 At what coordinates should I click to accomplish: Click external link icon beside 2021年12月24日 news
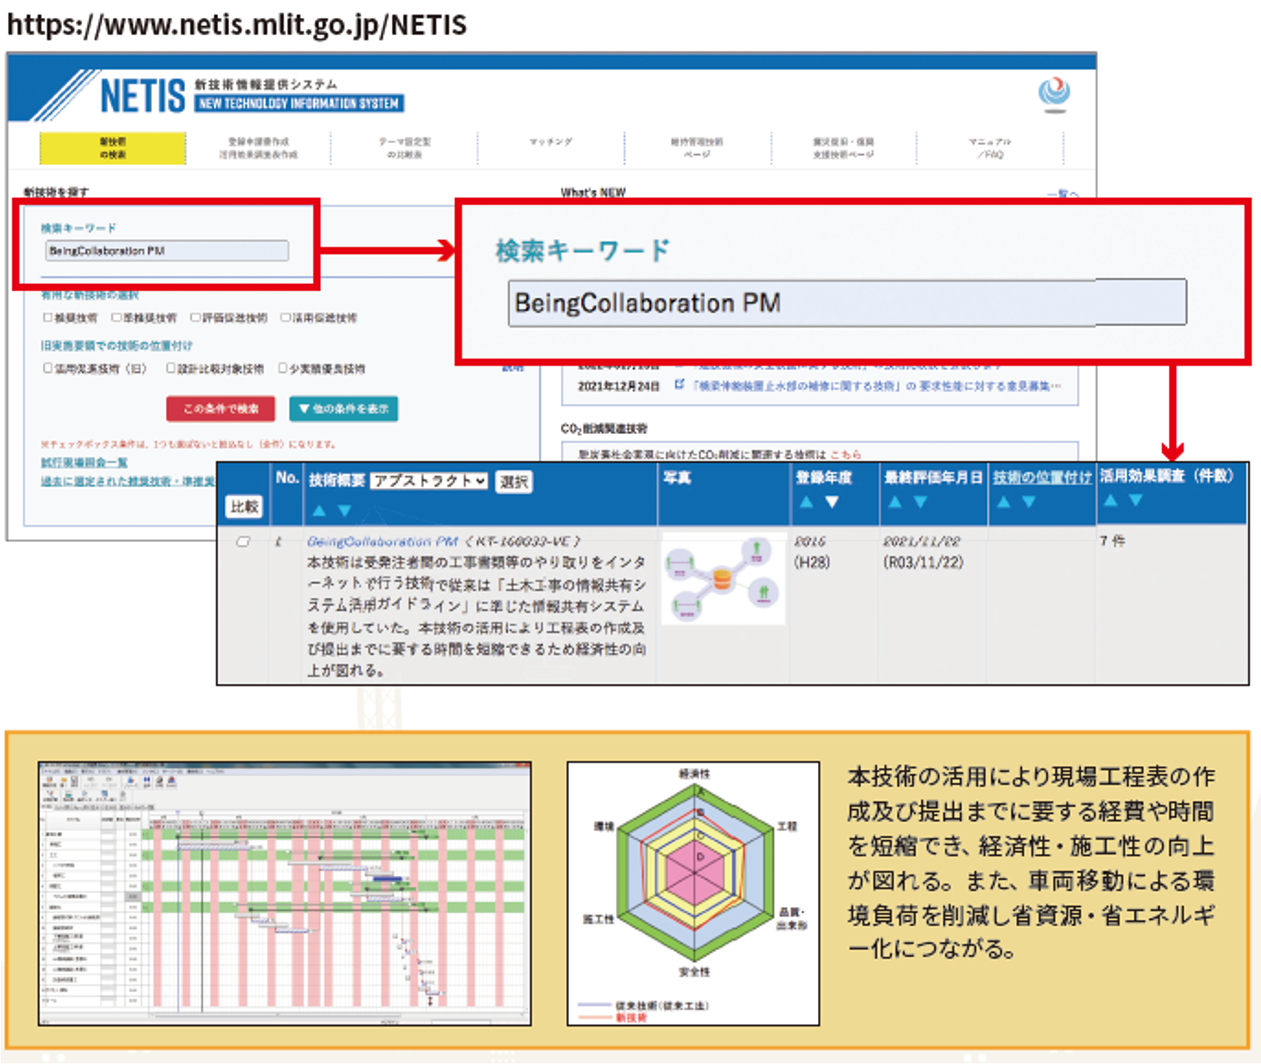click(679, 385)
